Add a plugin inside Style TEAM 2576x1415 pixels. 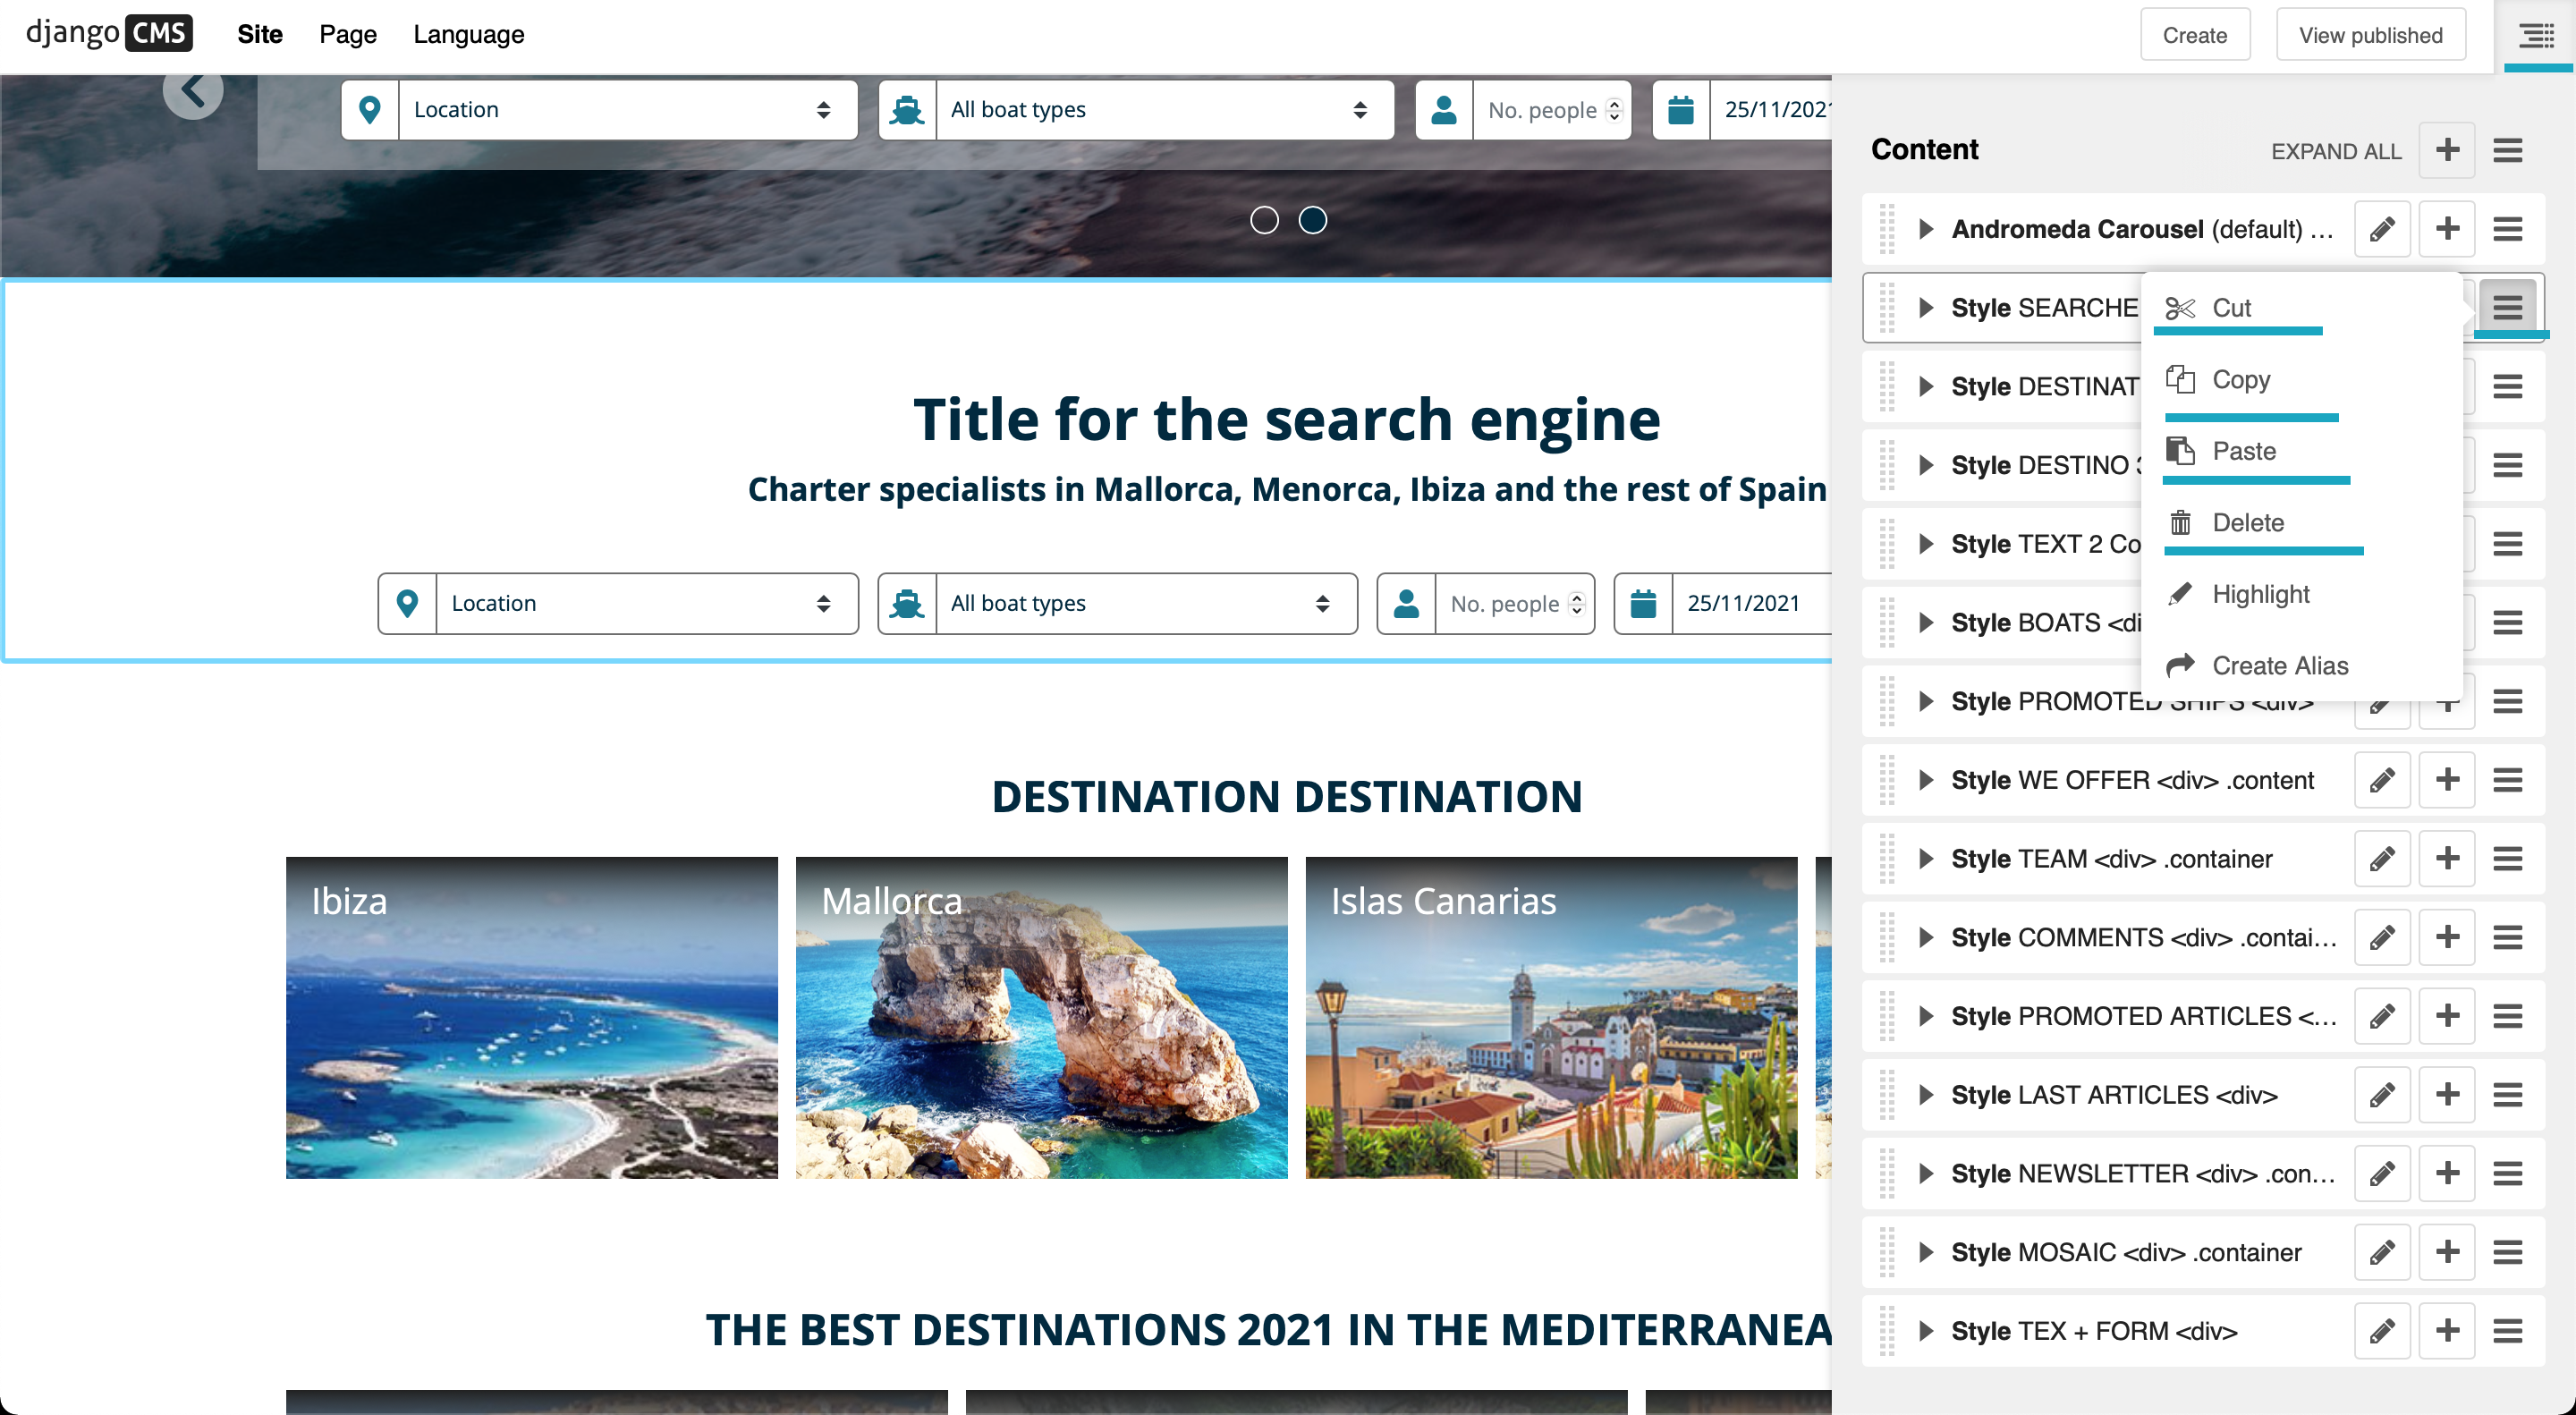pyautogui.click(x=2447, y=859)
